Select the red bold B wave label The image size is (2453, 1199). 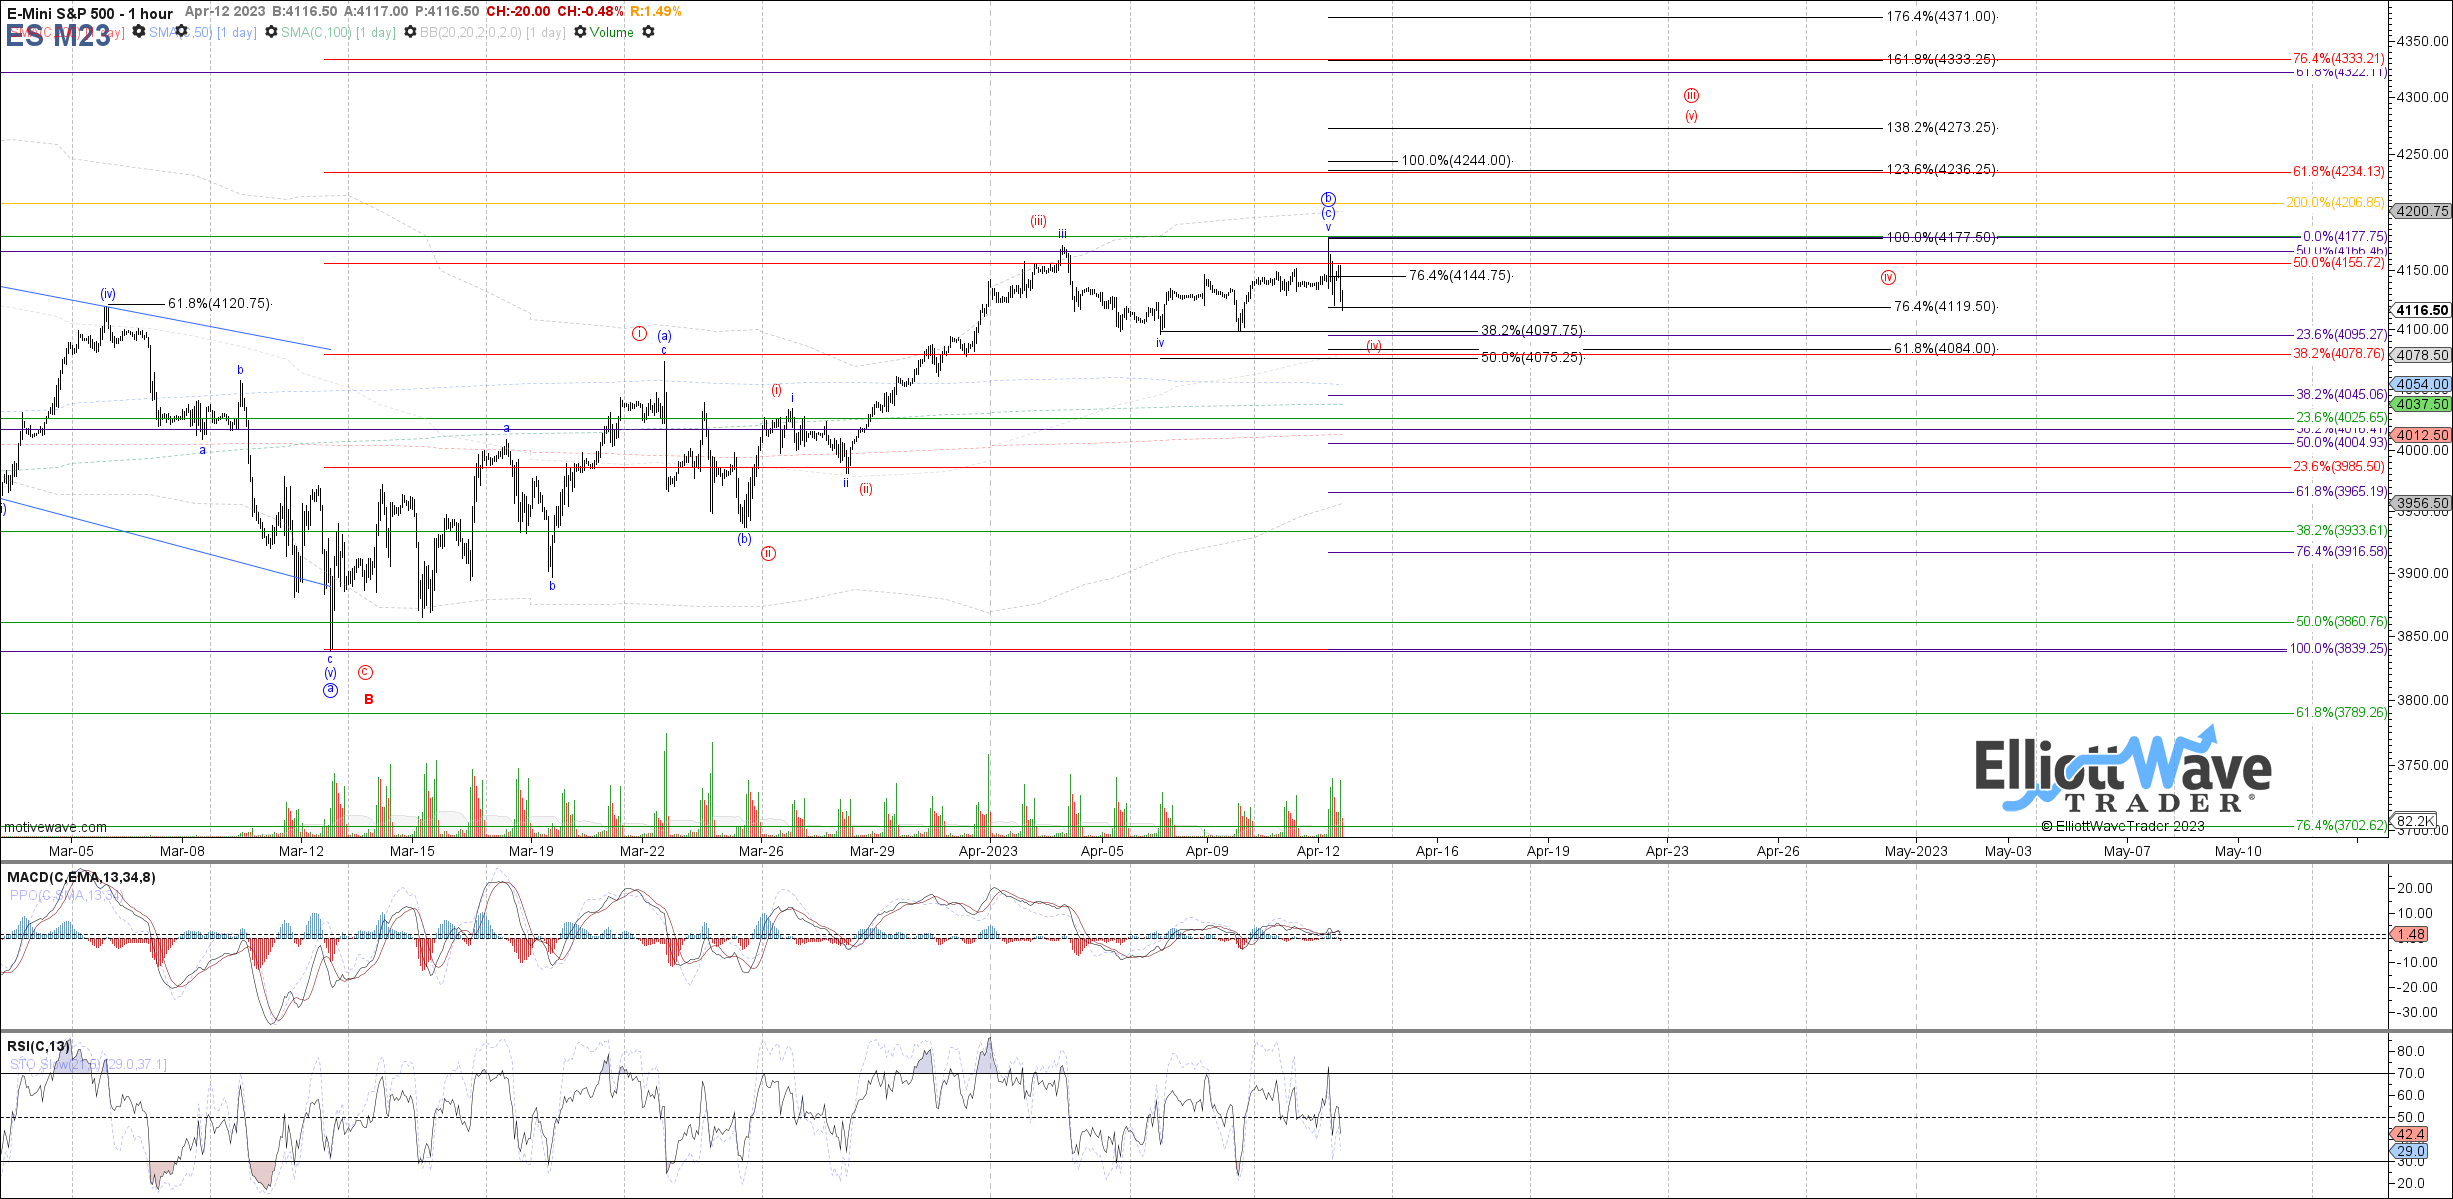(369, 699)
